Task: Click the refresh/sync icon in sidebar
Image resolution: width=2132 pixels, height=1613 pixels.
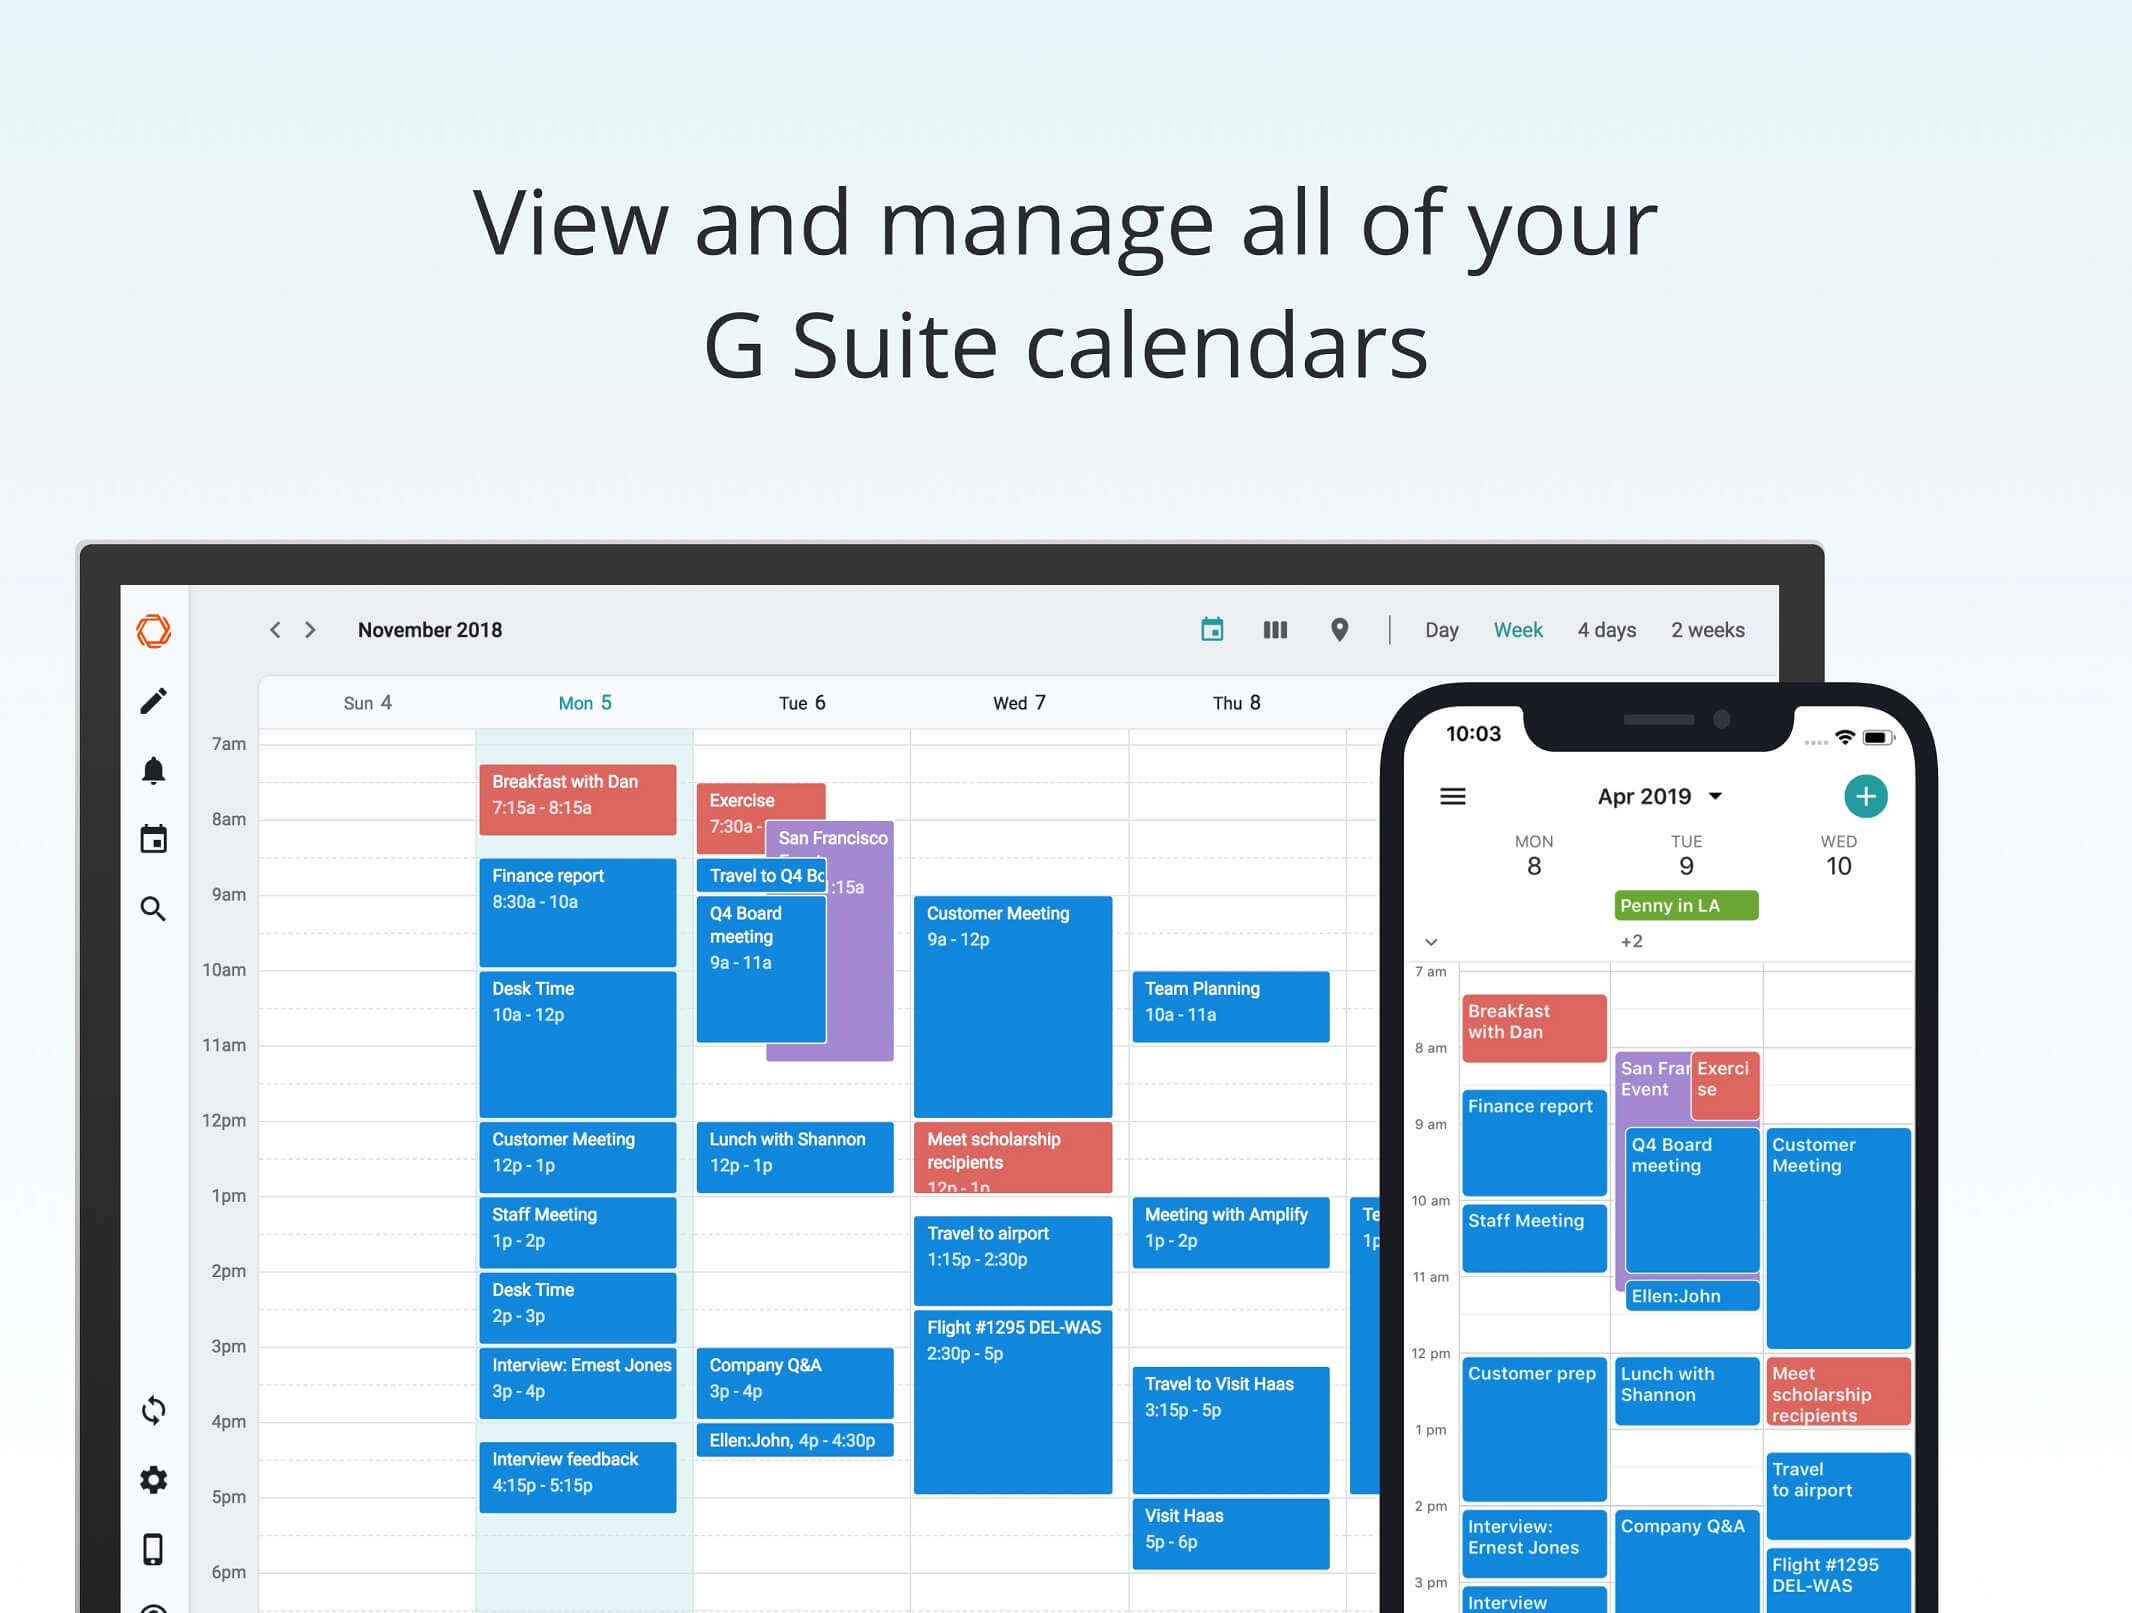Action: (x=154, y=1410)
